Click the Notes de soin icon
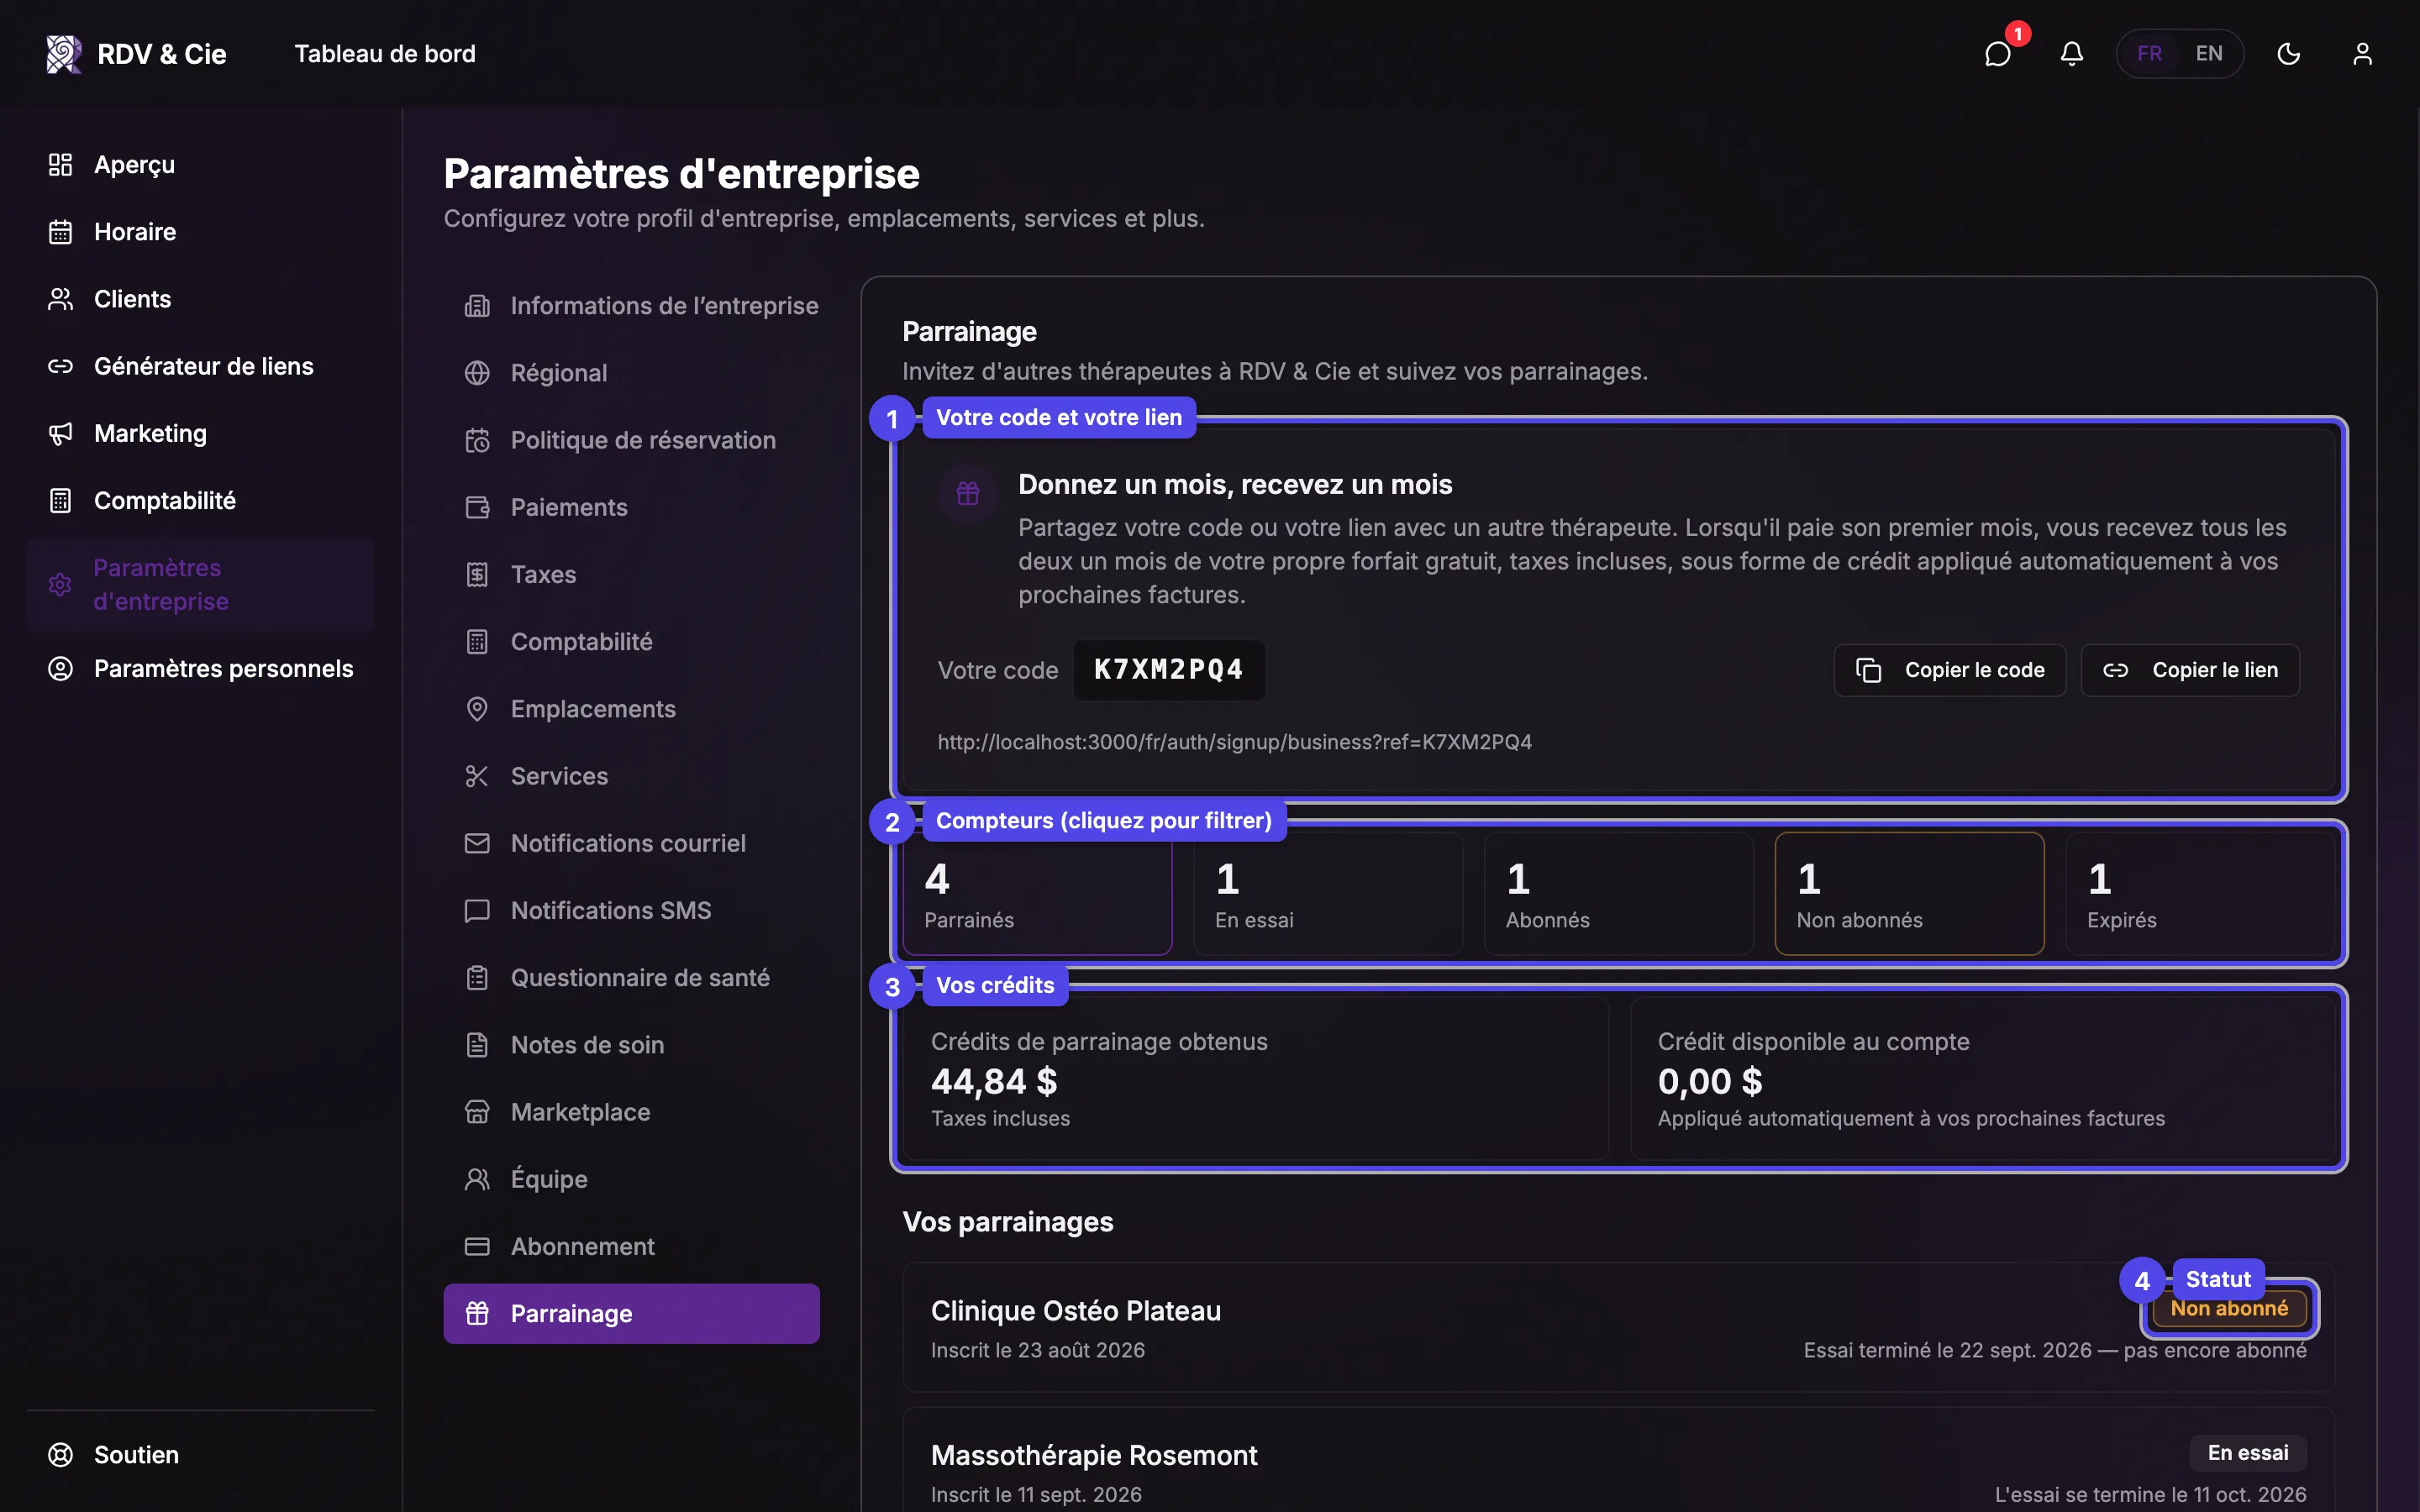The width and height of the screenshot is (2420, 1512). pos(477,1045)
